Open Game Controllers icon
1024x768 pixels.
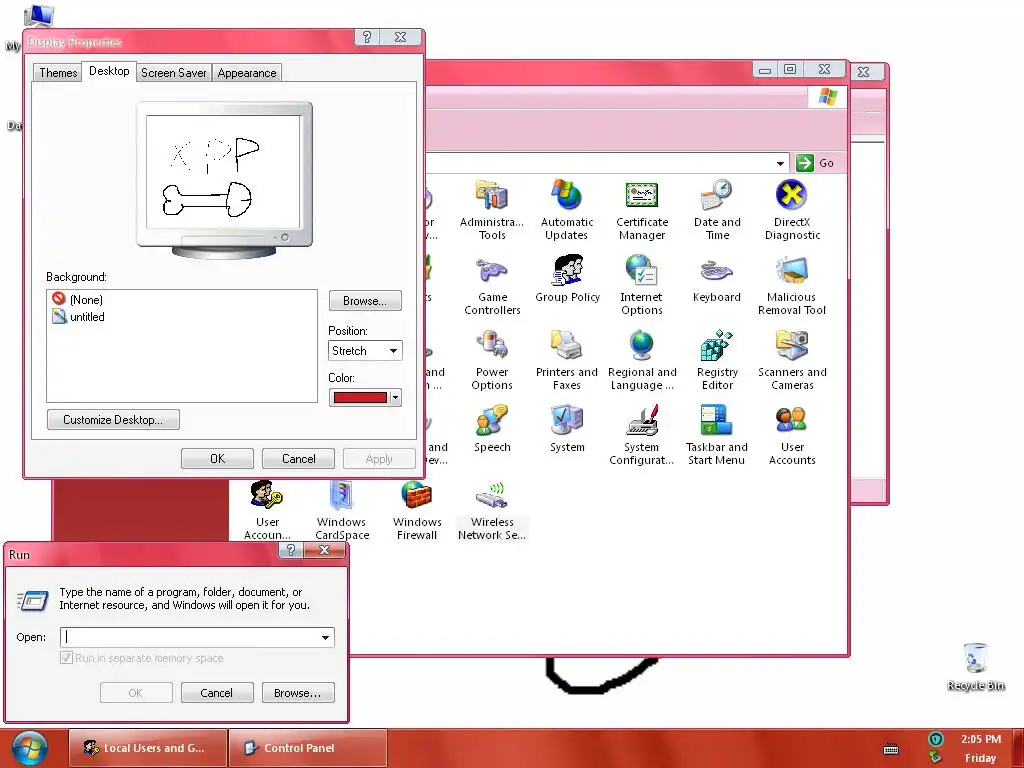click(x=492, y=285)
